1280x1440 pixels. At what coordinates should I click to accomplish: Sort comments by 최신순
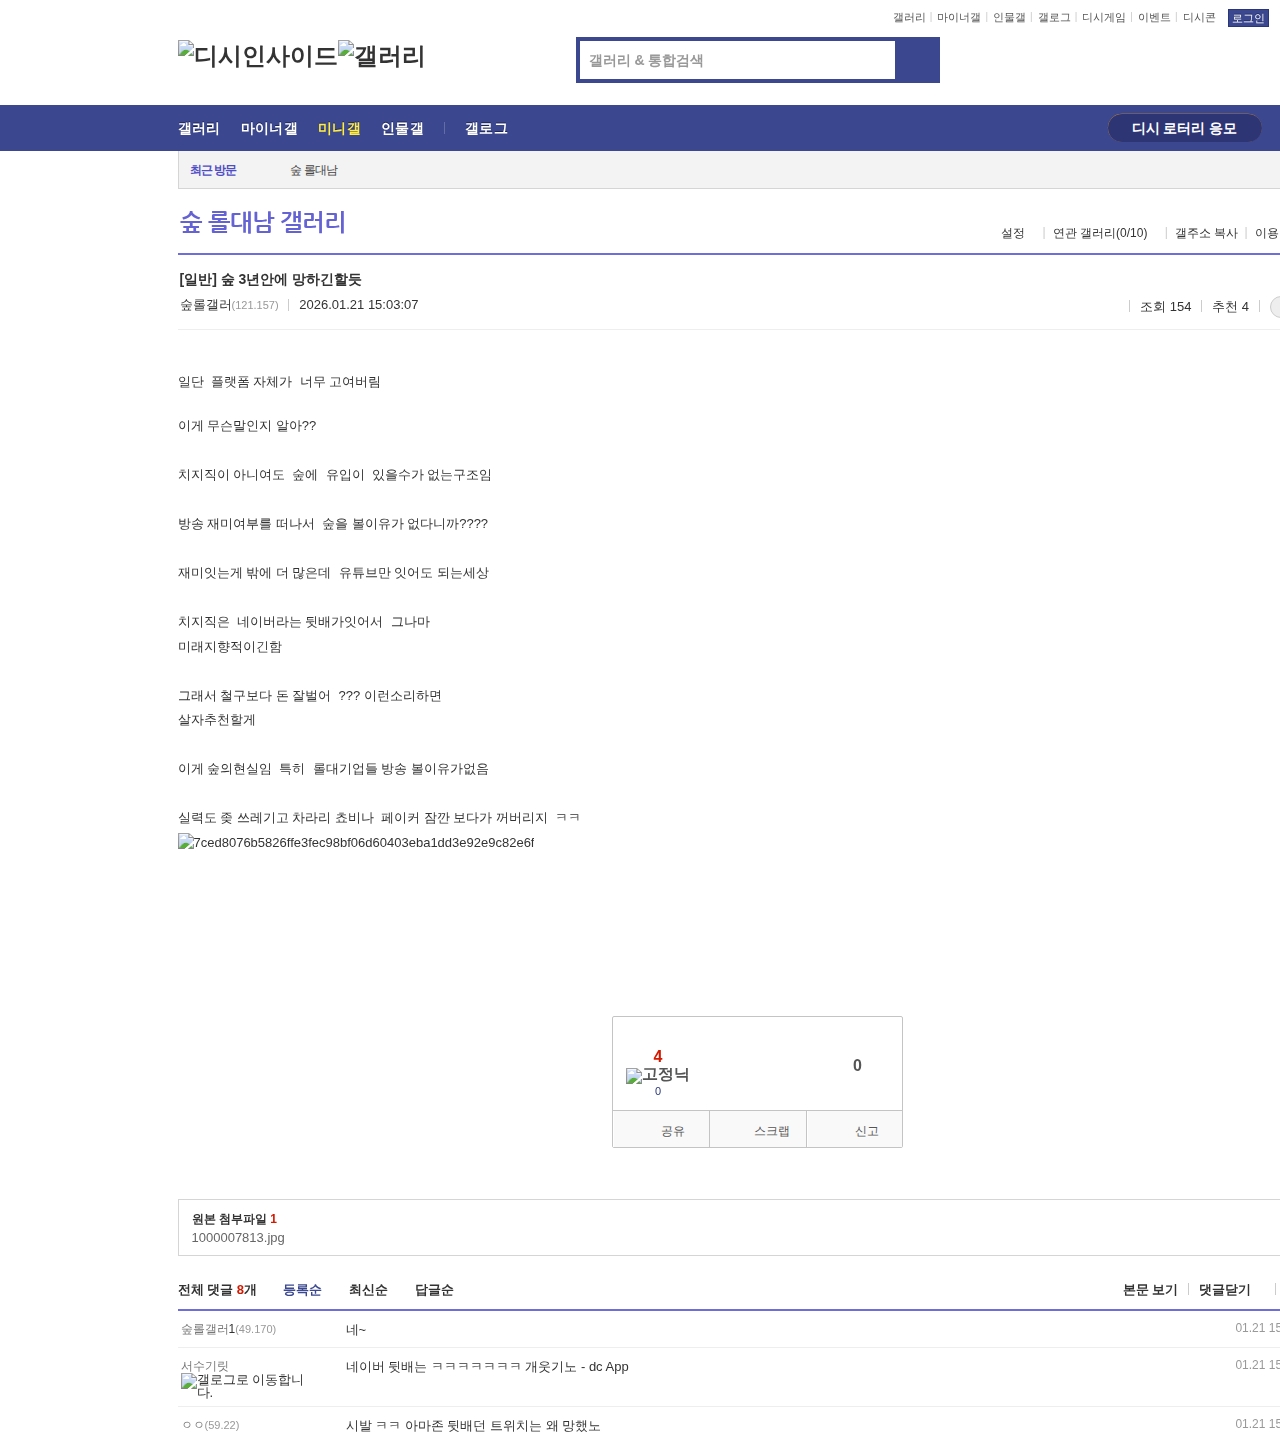pos(368,1290)
